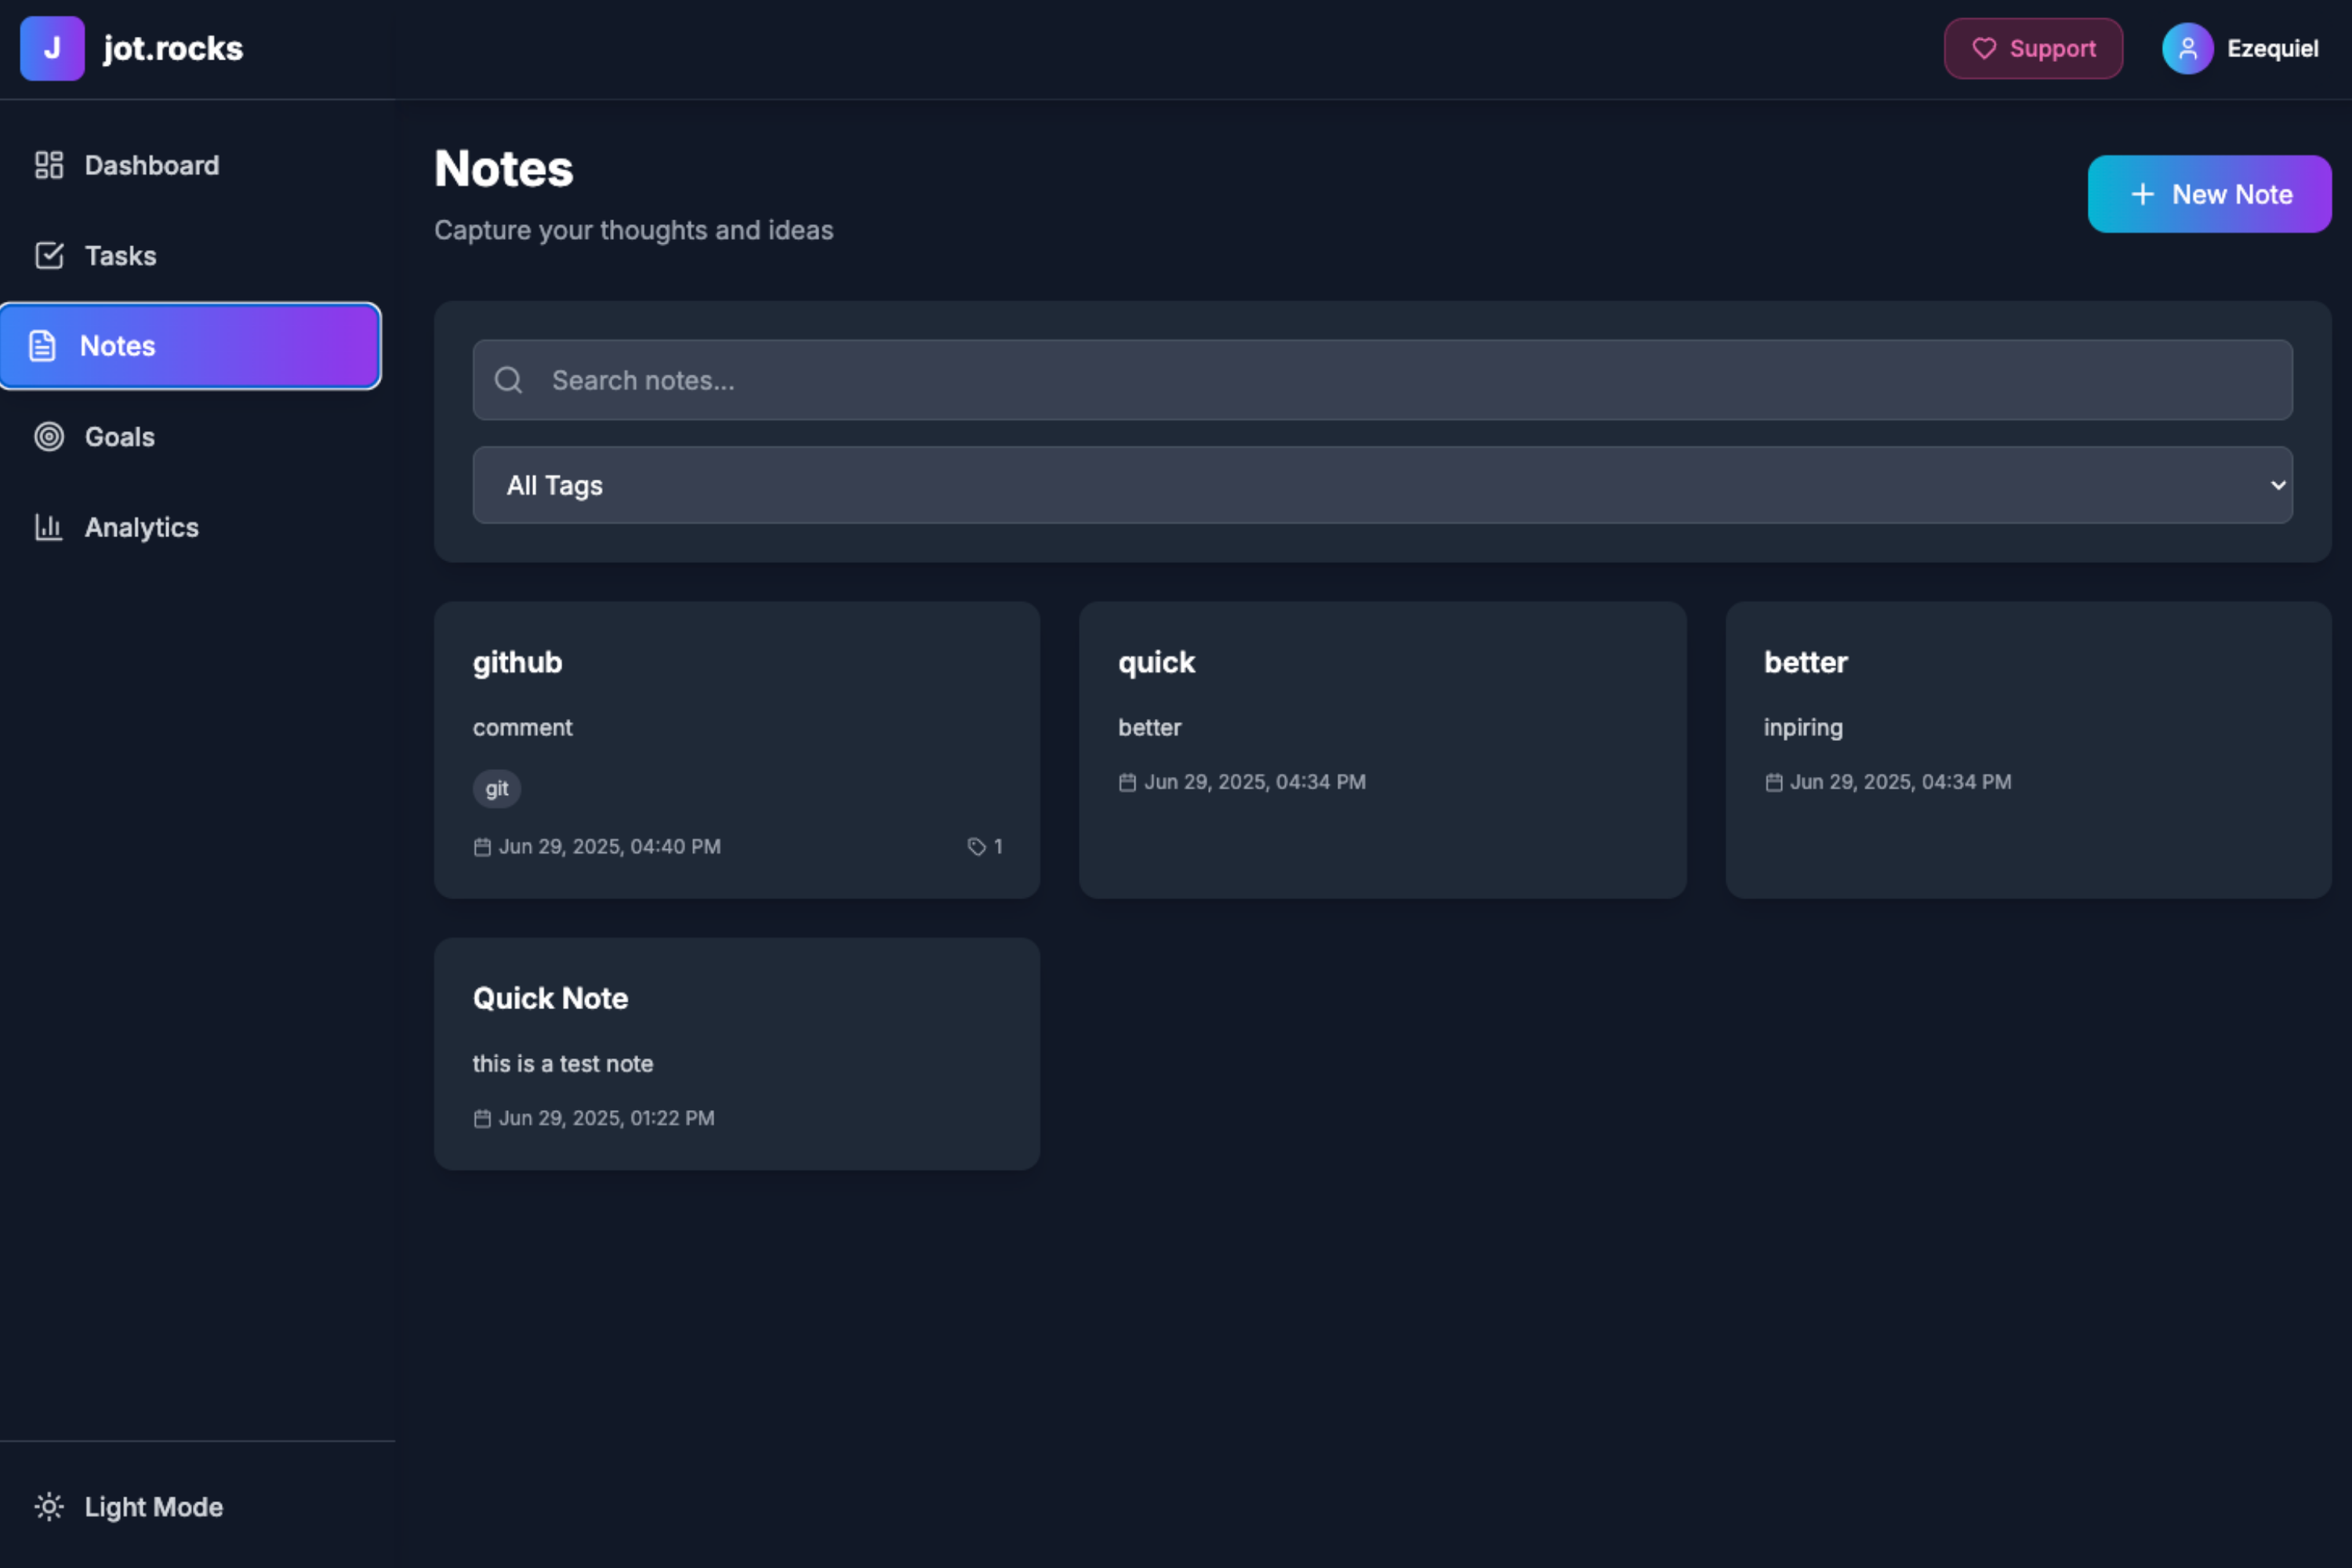Select the git tag chip on github note
The width and height of the screenshot is (2352, 1568).
coord(497,789)
